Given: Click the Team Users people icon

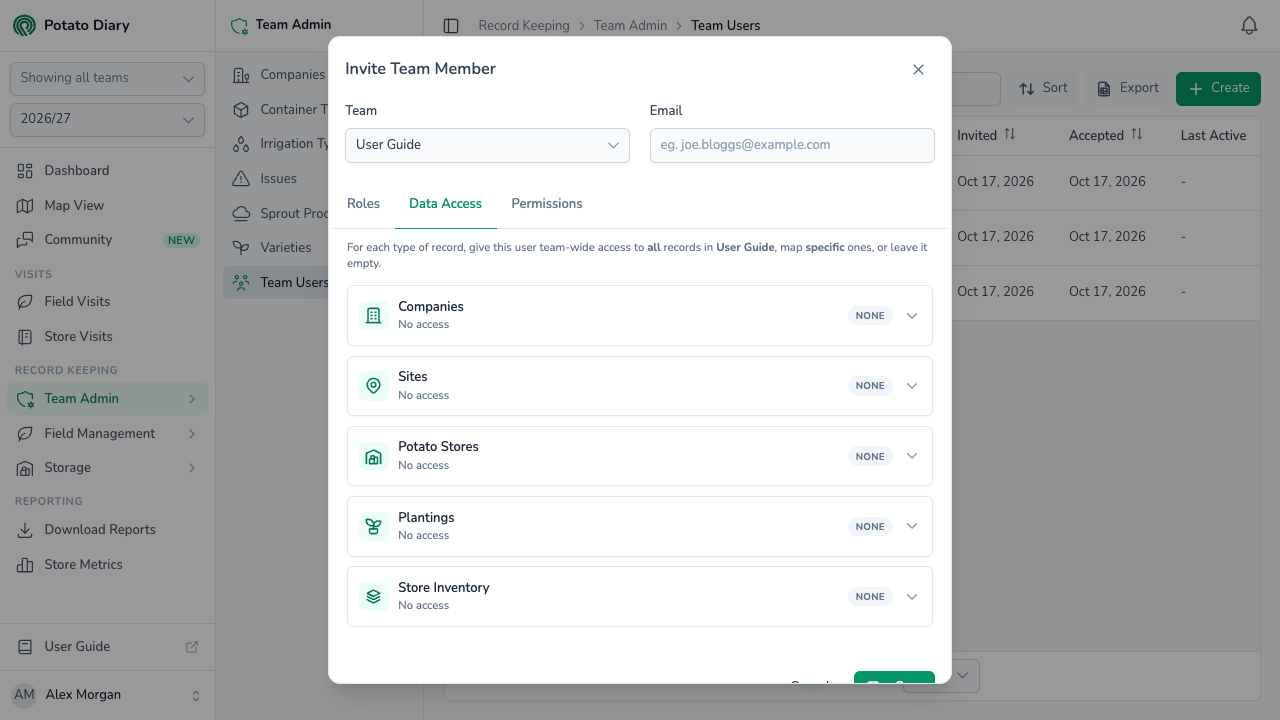Looking at the screenshot, I should 241,283.
